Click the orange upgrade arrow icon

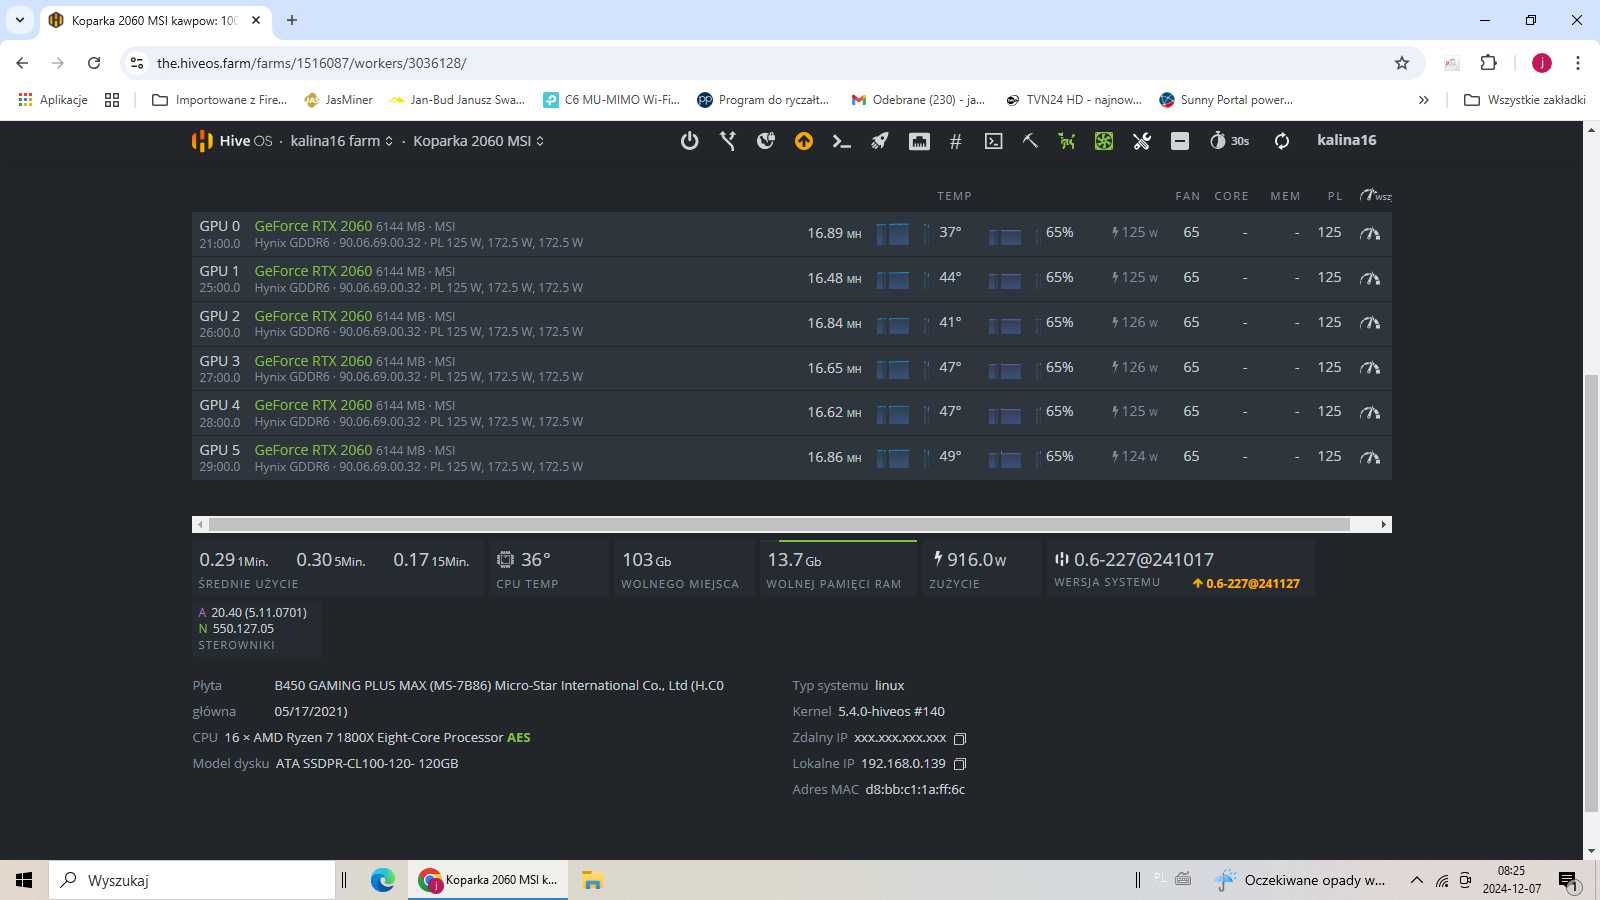pos(804,141)
